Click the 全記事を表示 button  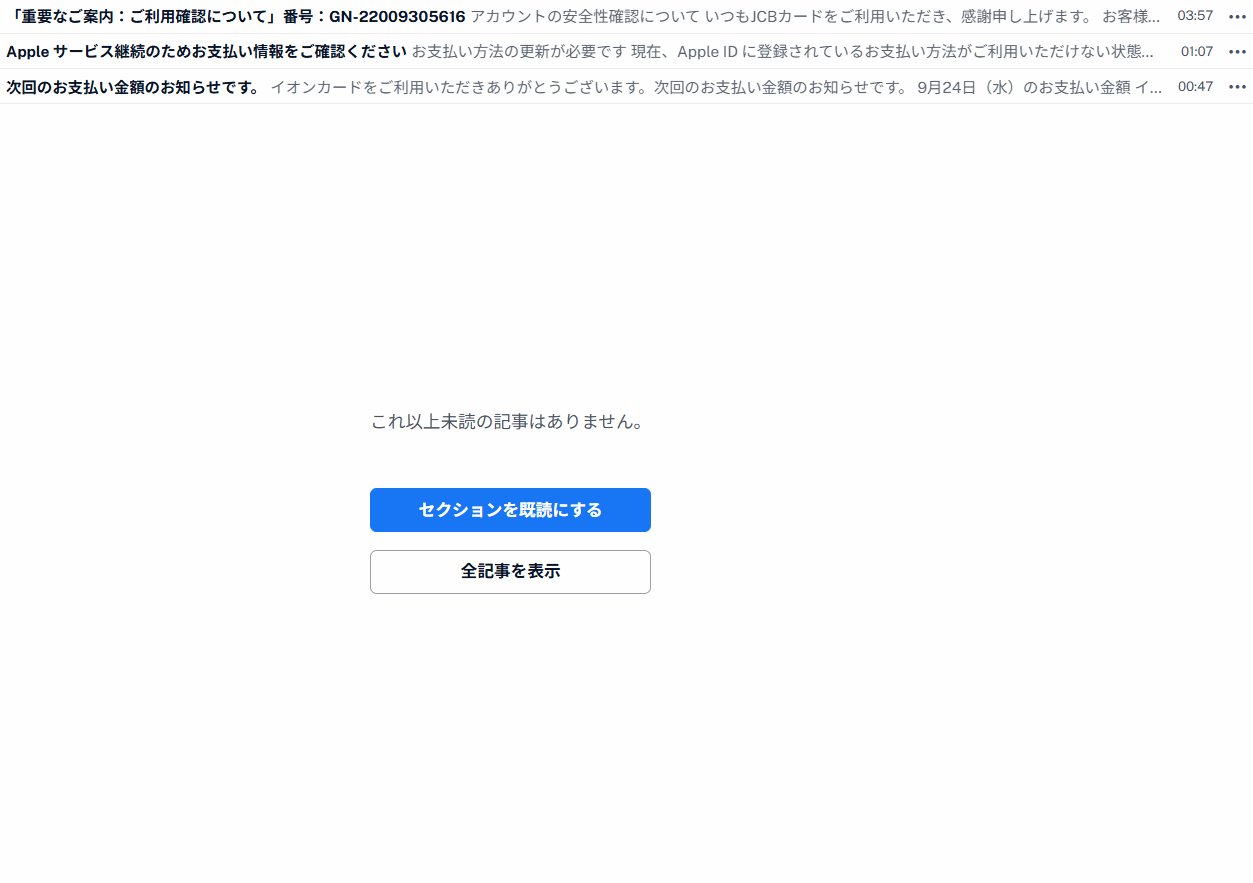coord(510,572)
